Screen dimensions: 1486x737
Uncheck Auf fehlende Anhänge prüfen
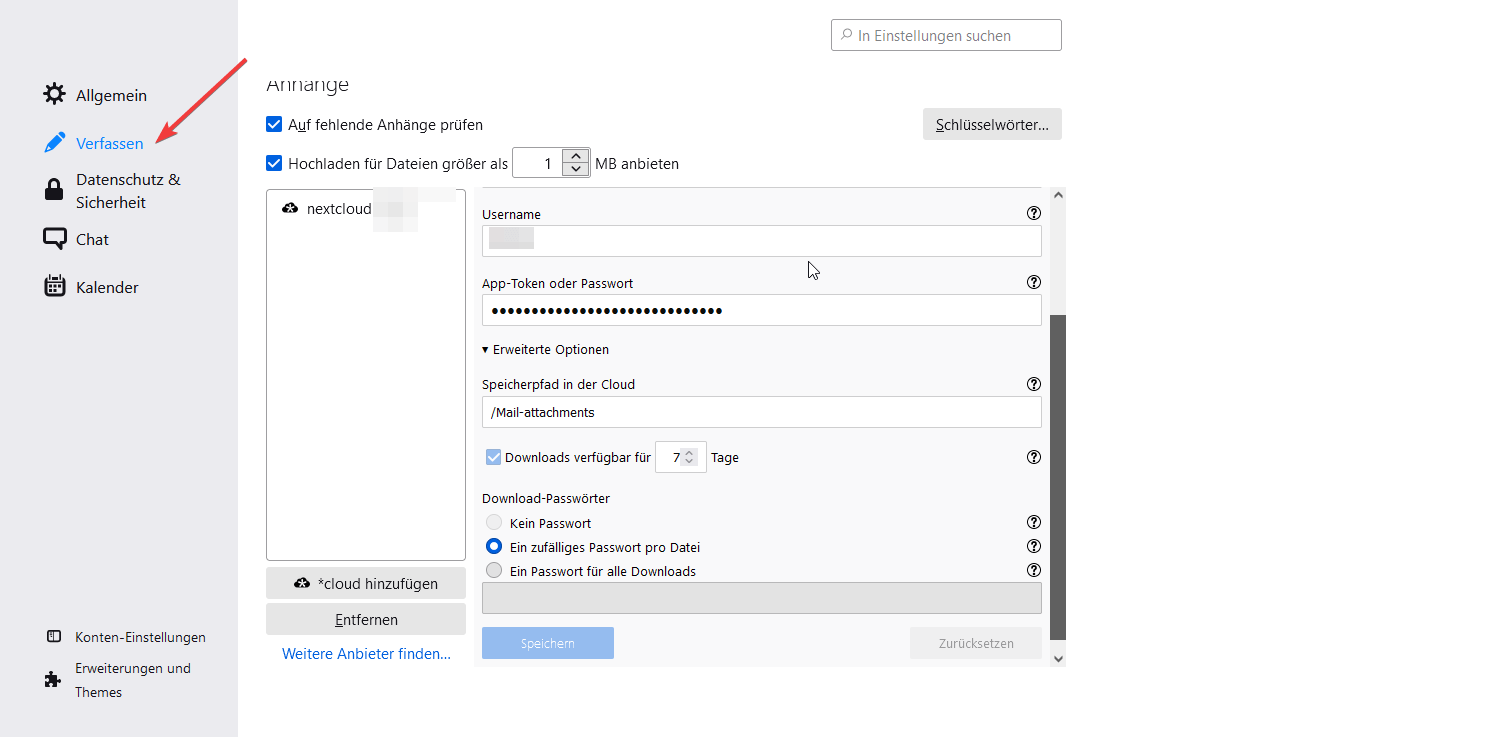[x=274, y=124]
